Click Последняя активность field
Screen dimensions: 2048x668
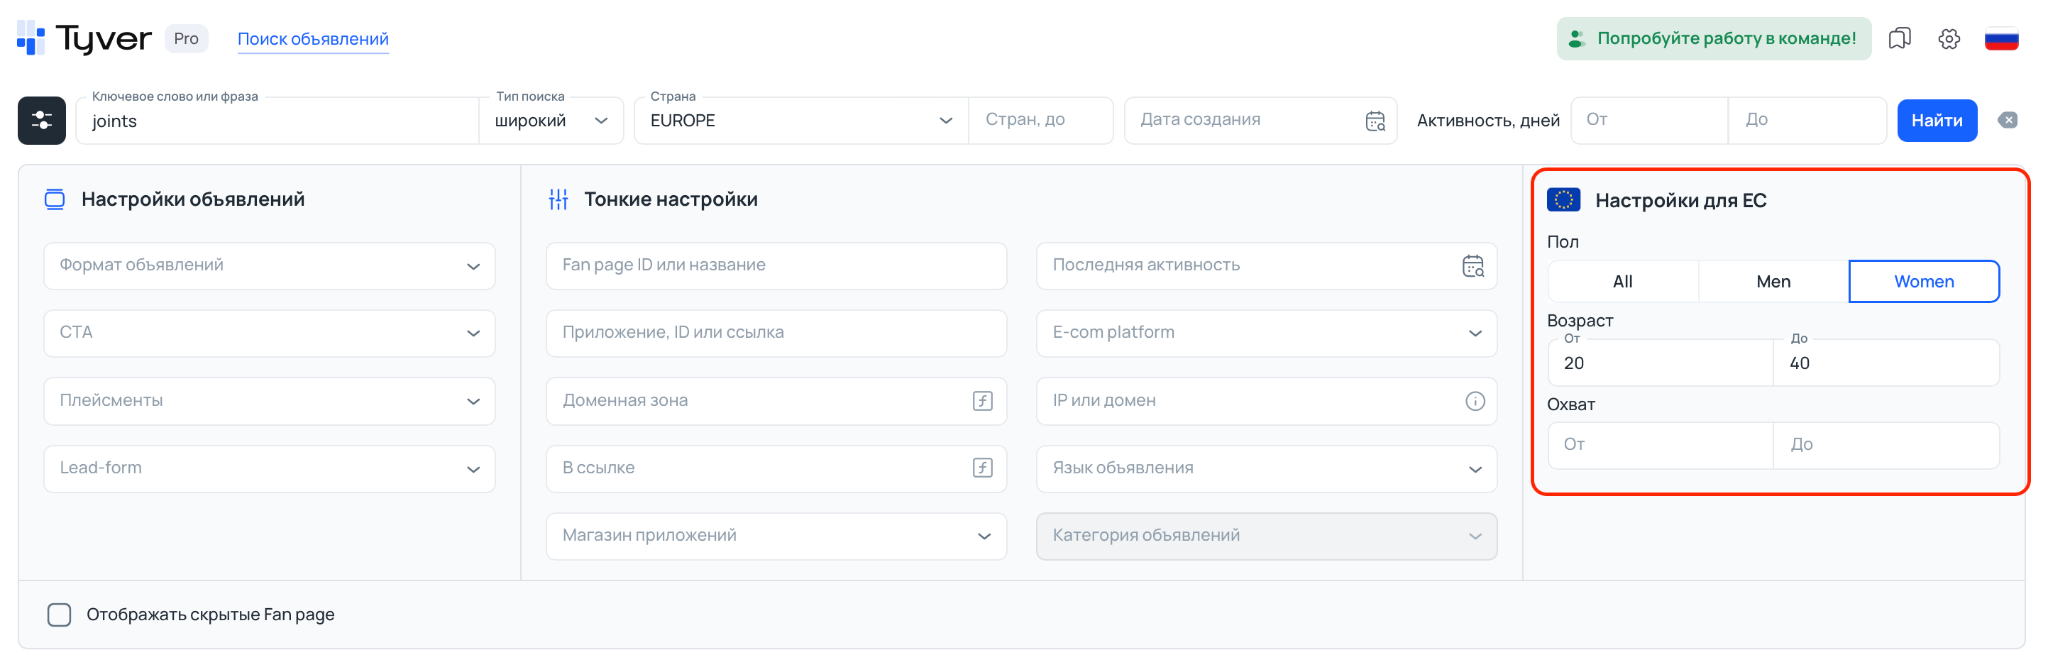pos(1267,266)
